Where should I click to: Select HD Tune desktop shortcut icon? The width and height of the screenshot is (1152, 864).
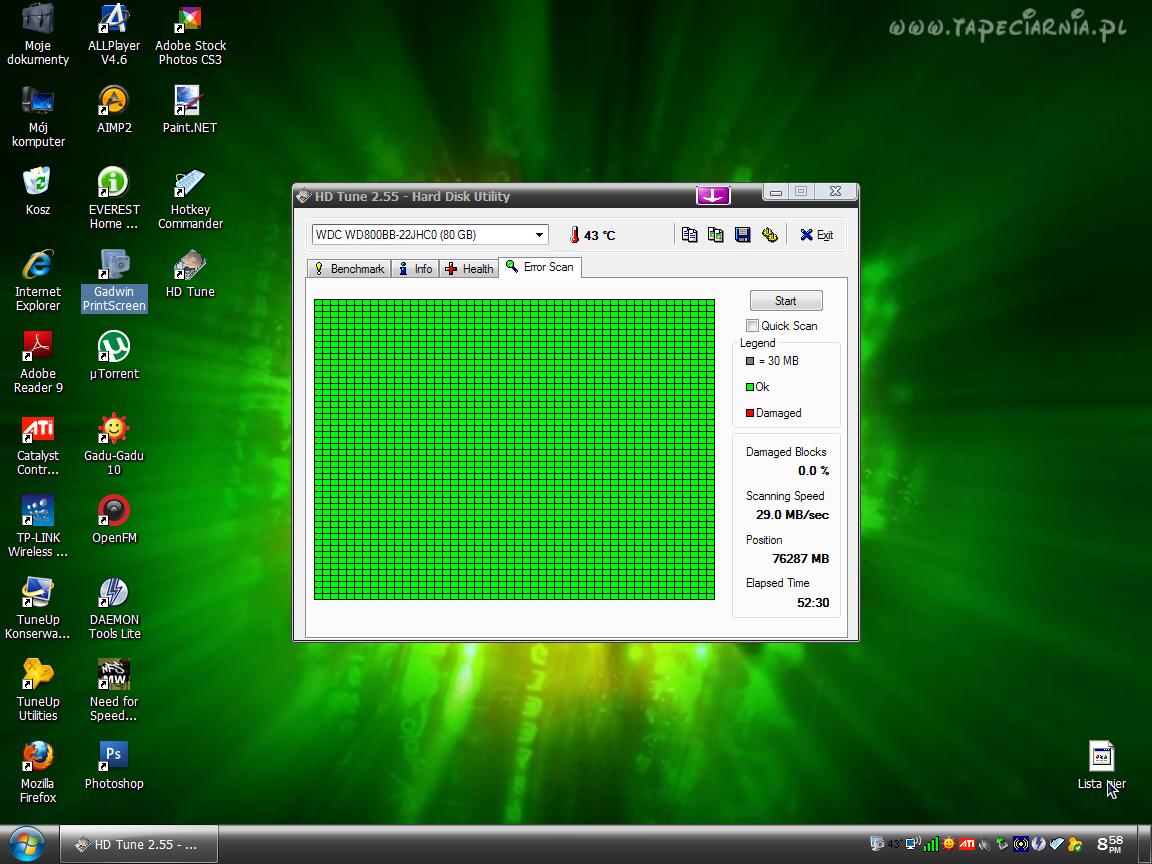point(190,274)
